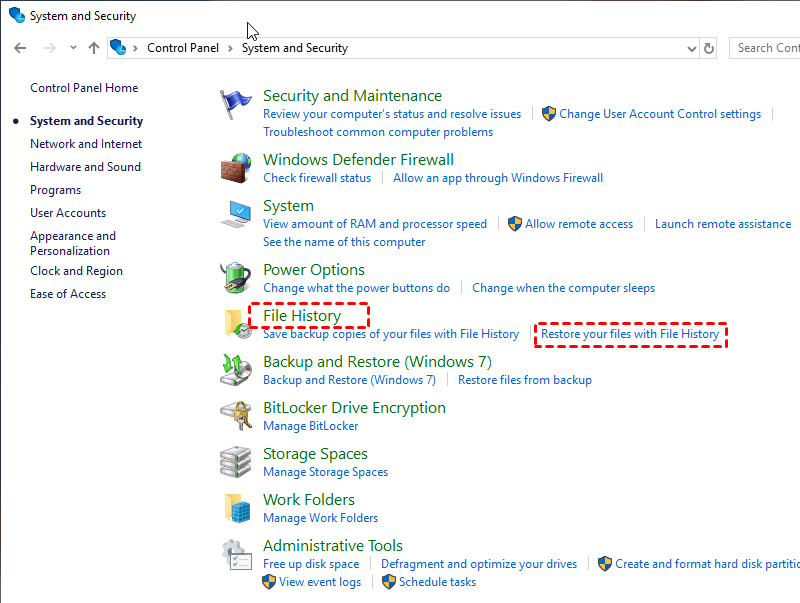Navigate back with the back arrow

[x=20, y=48]
